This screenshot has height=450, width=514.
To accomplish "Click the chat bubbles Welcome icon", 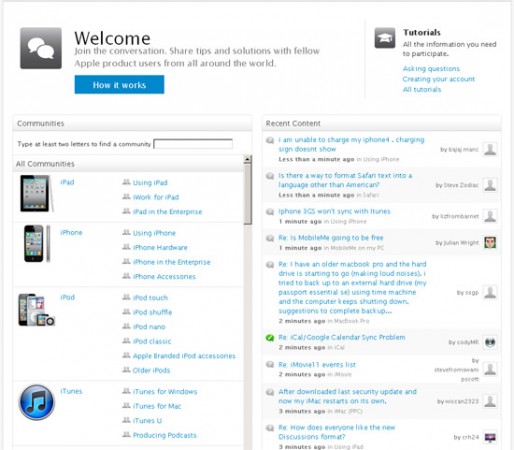I will pos(41,48).
